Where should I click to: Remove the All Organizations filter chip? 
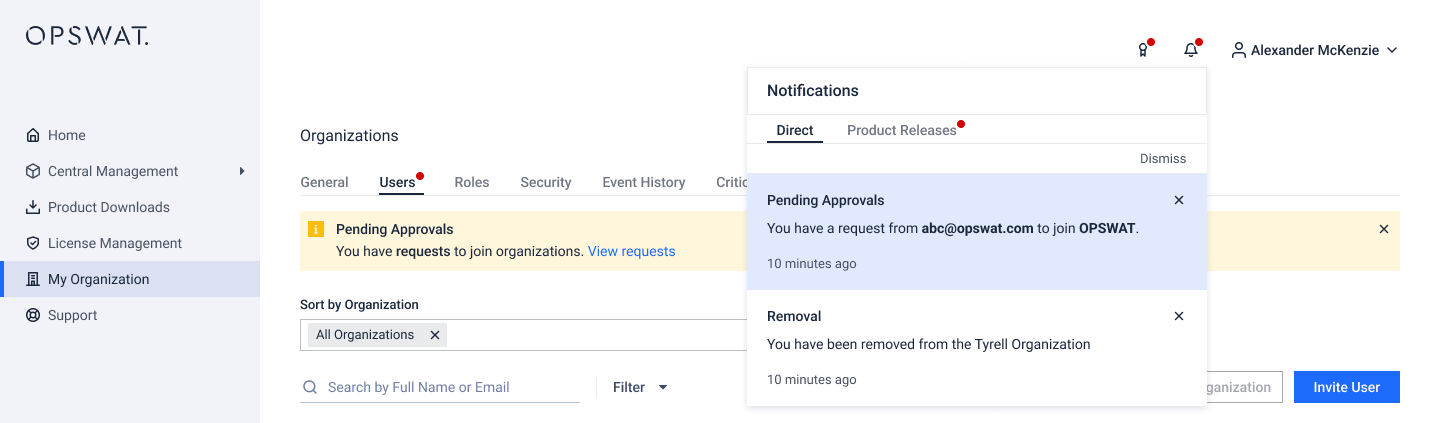coord(435,335)
